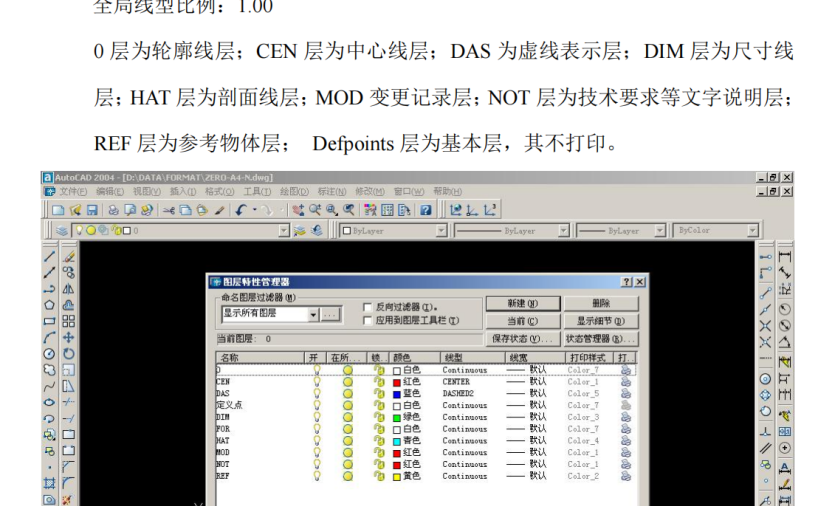Open the ByColor plot style dropdown
818x506 pixels.
tap(752, 230)
